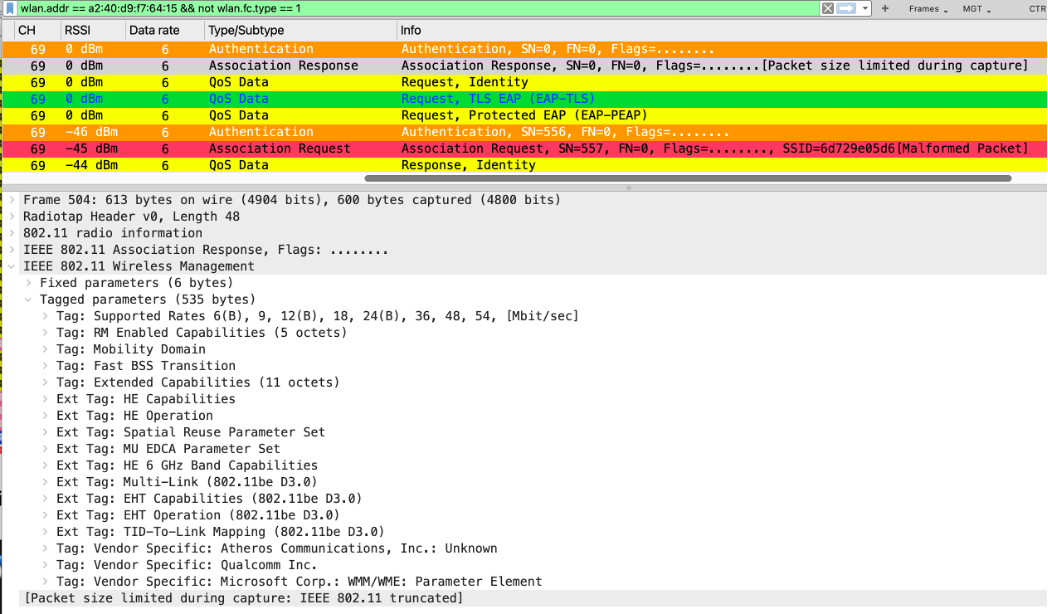Collapse the Tagged parameters (535 bytes) node
1048x614 pixels.
click(x=28, y=300)
